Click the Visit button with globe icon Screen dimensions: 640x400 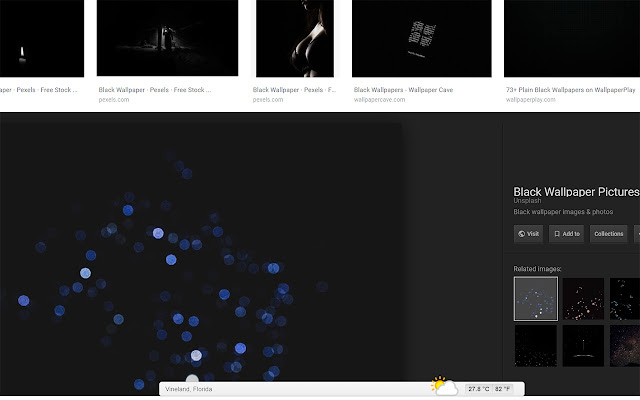coord(528,234)
